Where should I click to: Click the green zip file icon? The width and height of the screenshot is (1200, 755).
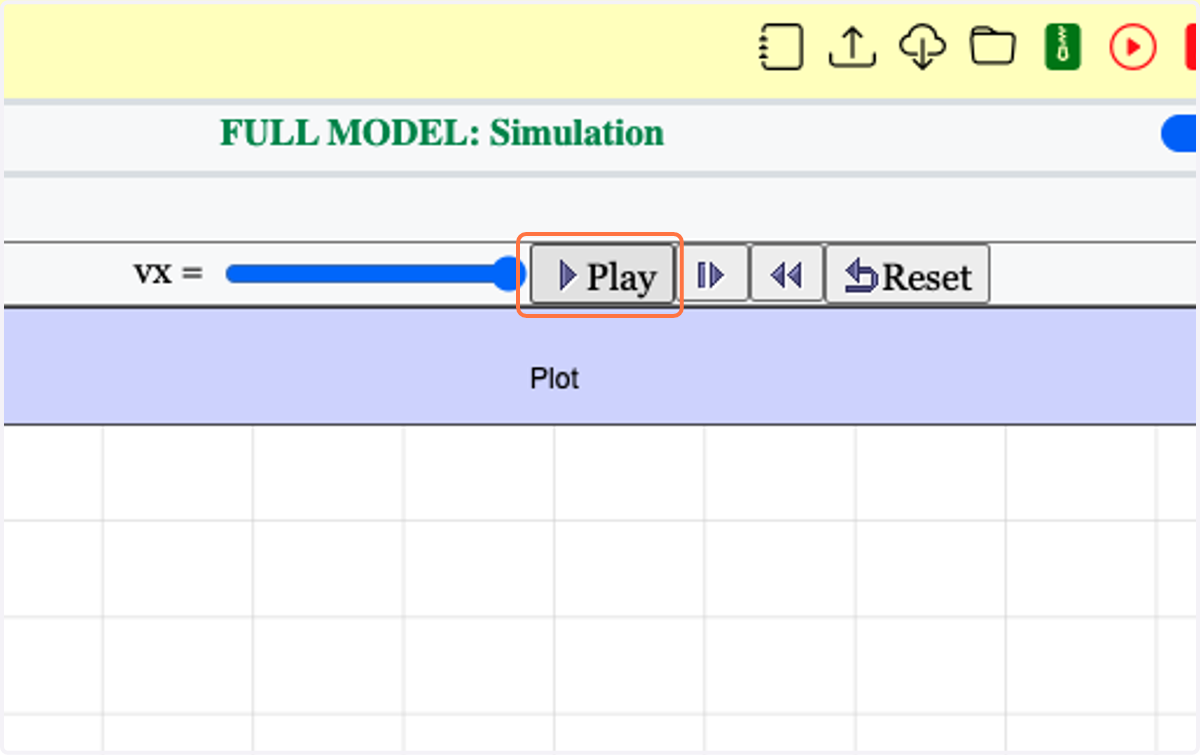click(1063, 47)
